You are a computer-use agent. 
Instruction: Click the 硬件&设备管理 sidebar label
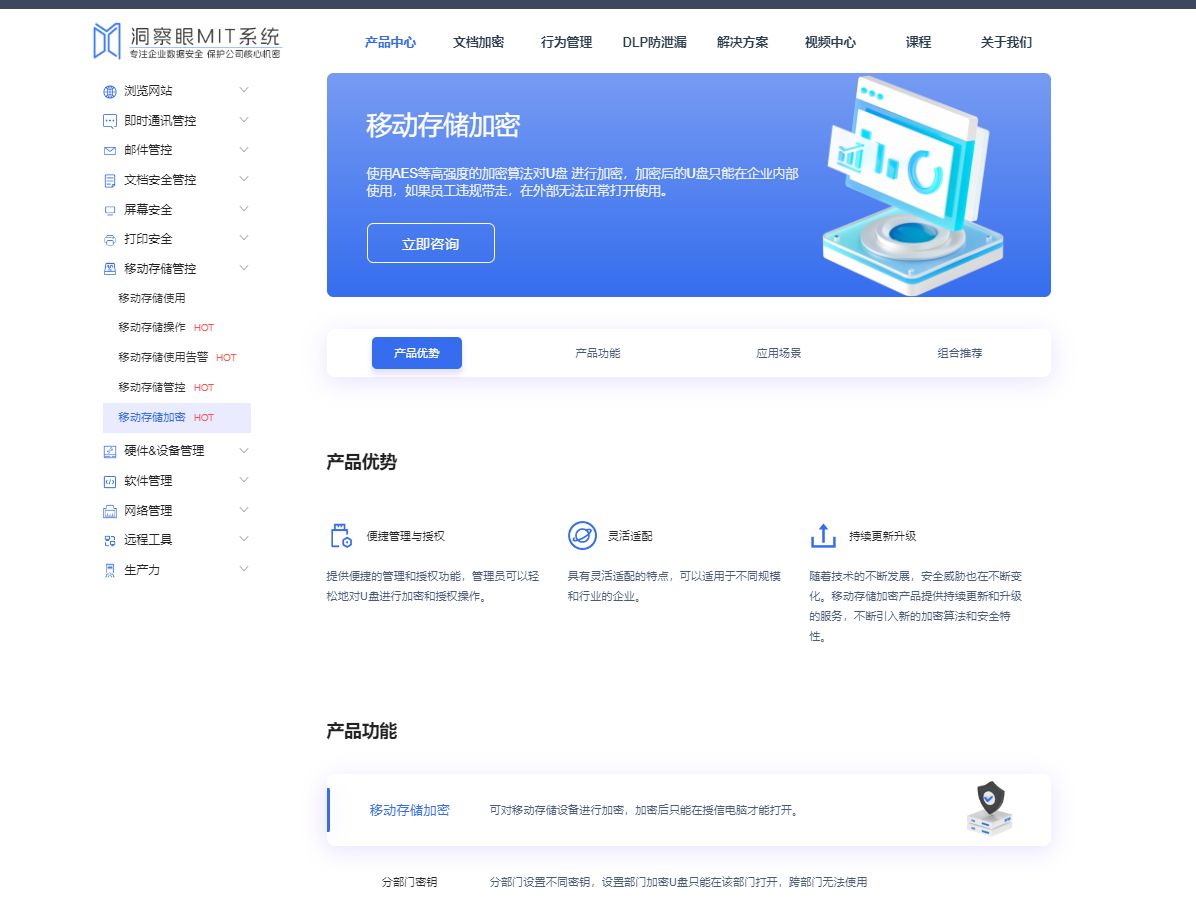[x=164, y=451]
